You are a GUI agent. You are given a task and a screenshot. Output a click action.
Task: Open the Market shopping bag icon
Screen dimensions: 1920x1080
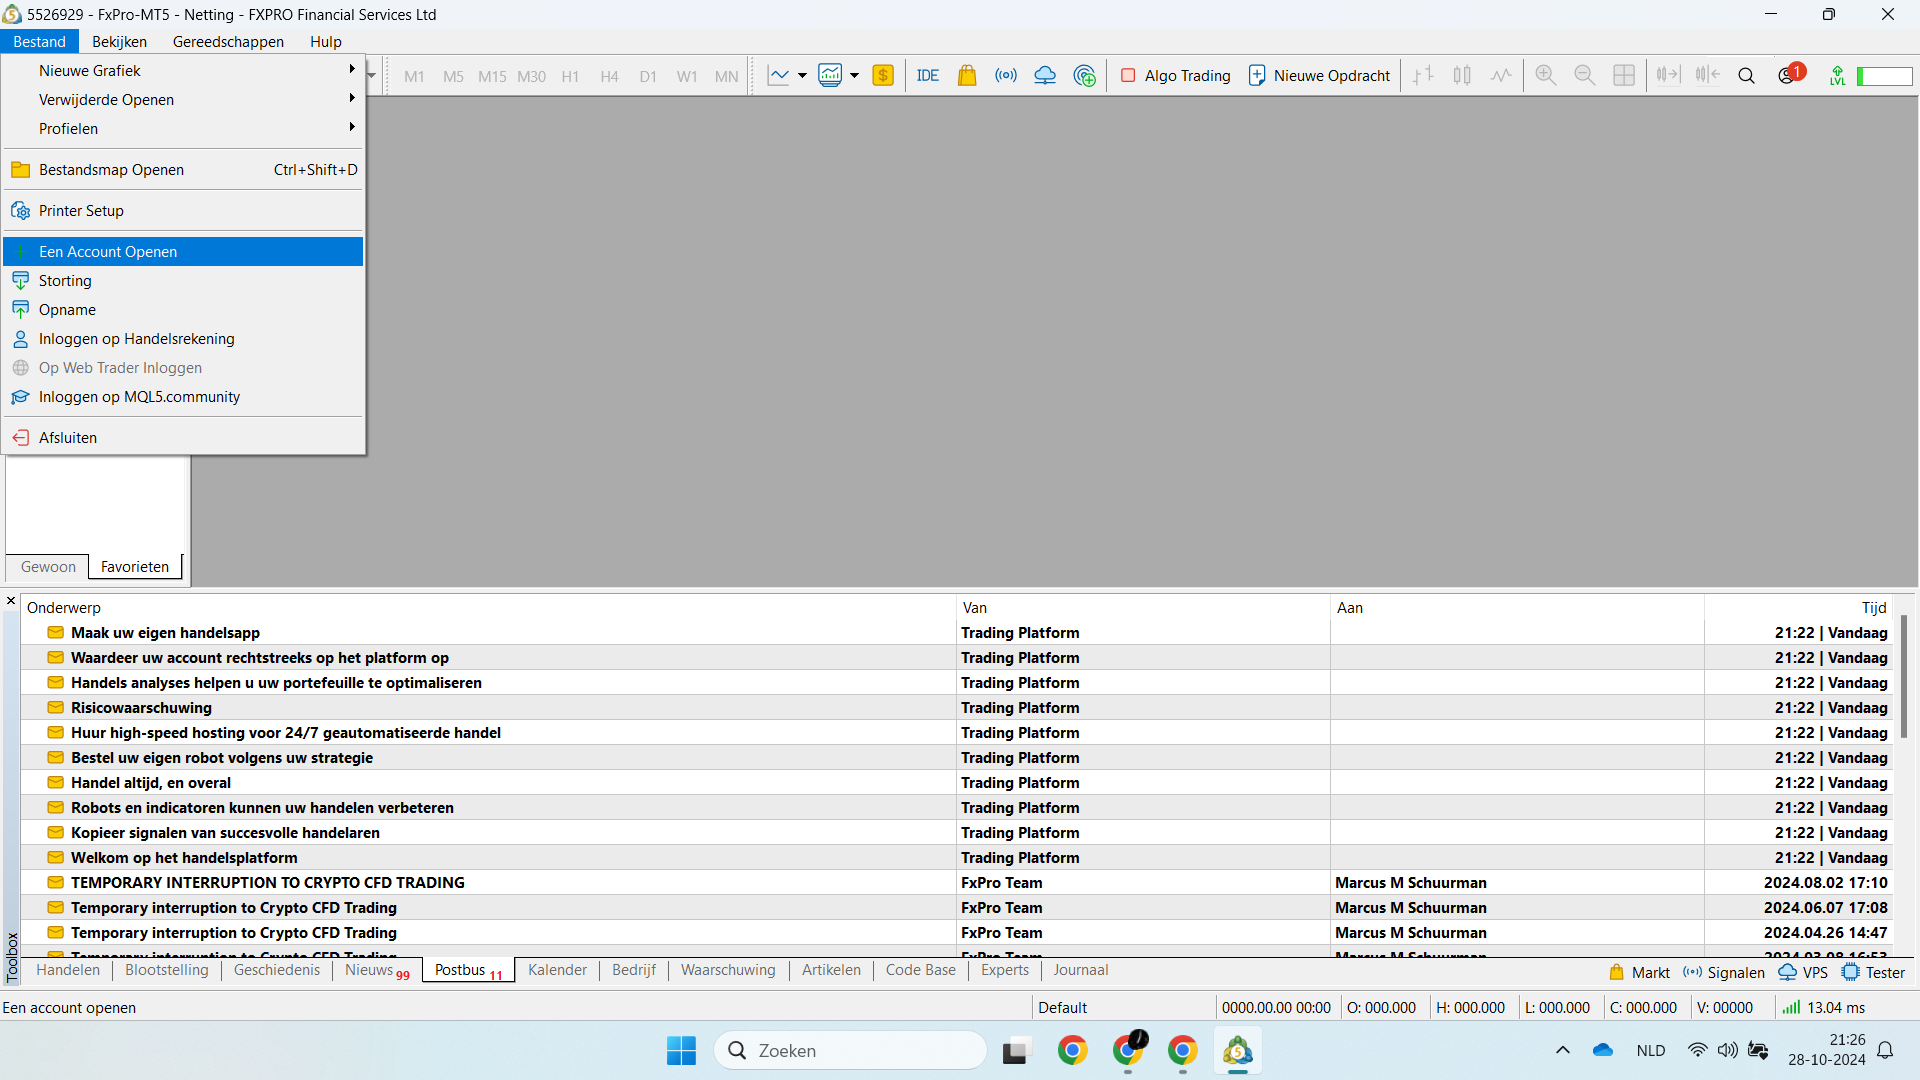[967, 75]
